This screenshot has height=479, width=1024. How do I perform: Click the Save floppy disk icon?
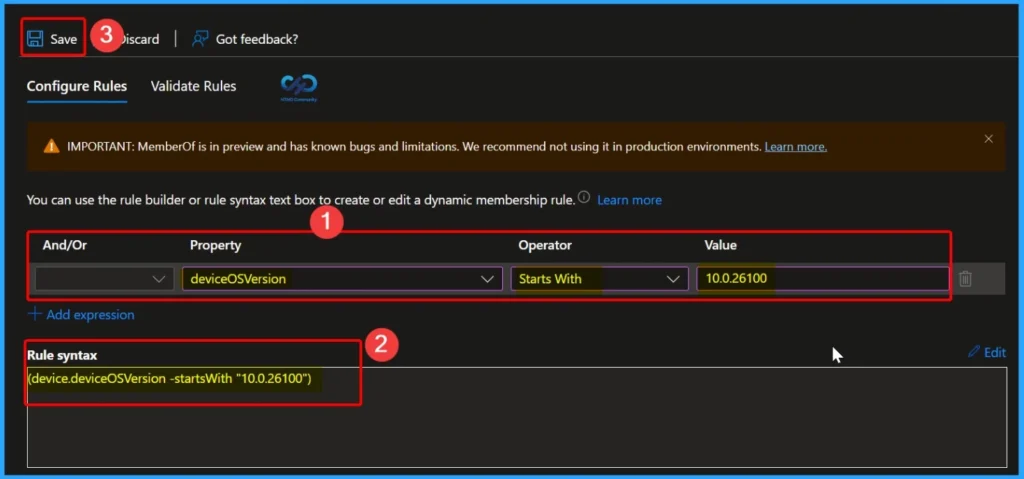35,39
